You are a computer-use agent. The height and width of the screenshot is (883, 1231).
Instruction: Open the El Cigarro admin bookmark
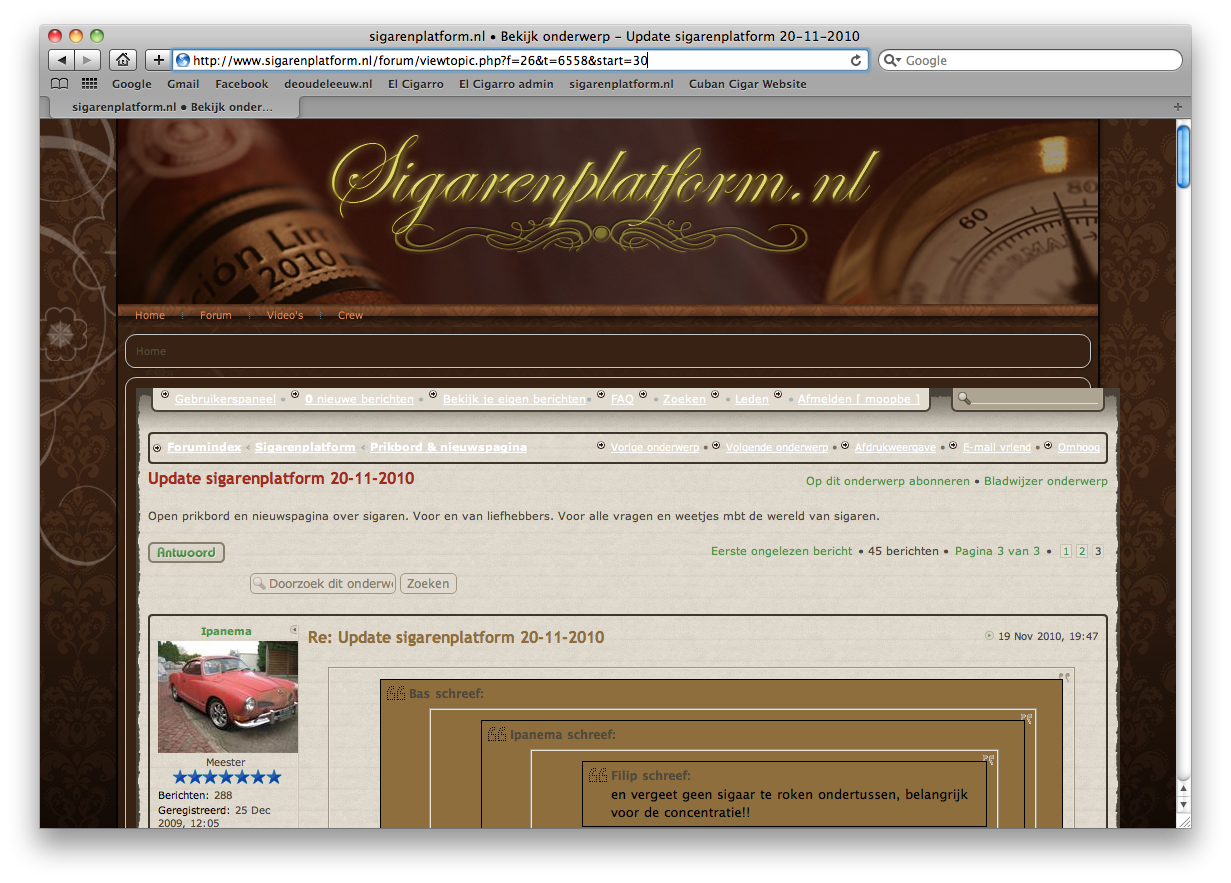506,84
